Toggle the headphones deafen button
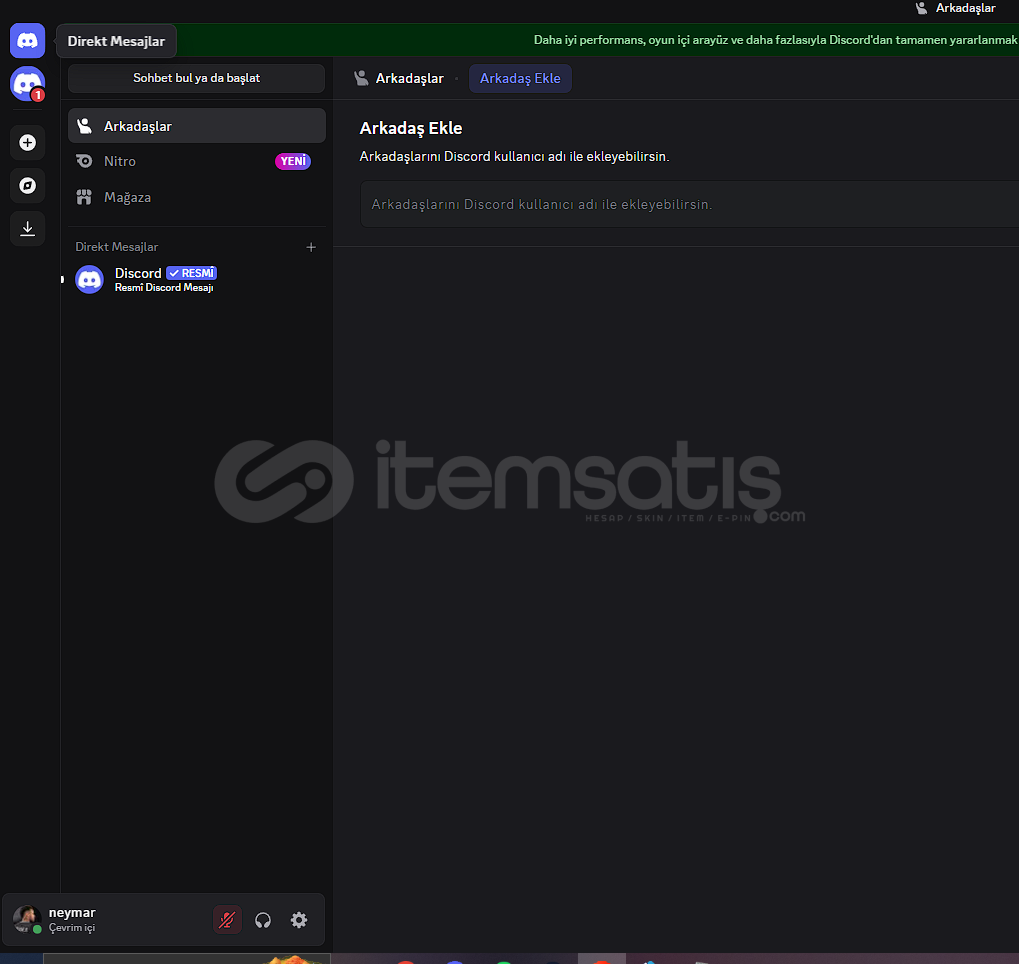Viewport: 1019px width, 964px height. point(263,920)
